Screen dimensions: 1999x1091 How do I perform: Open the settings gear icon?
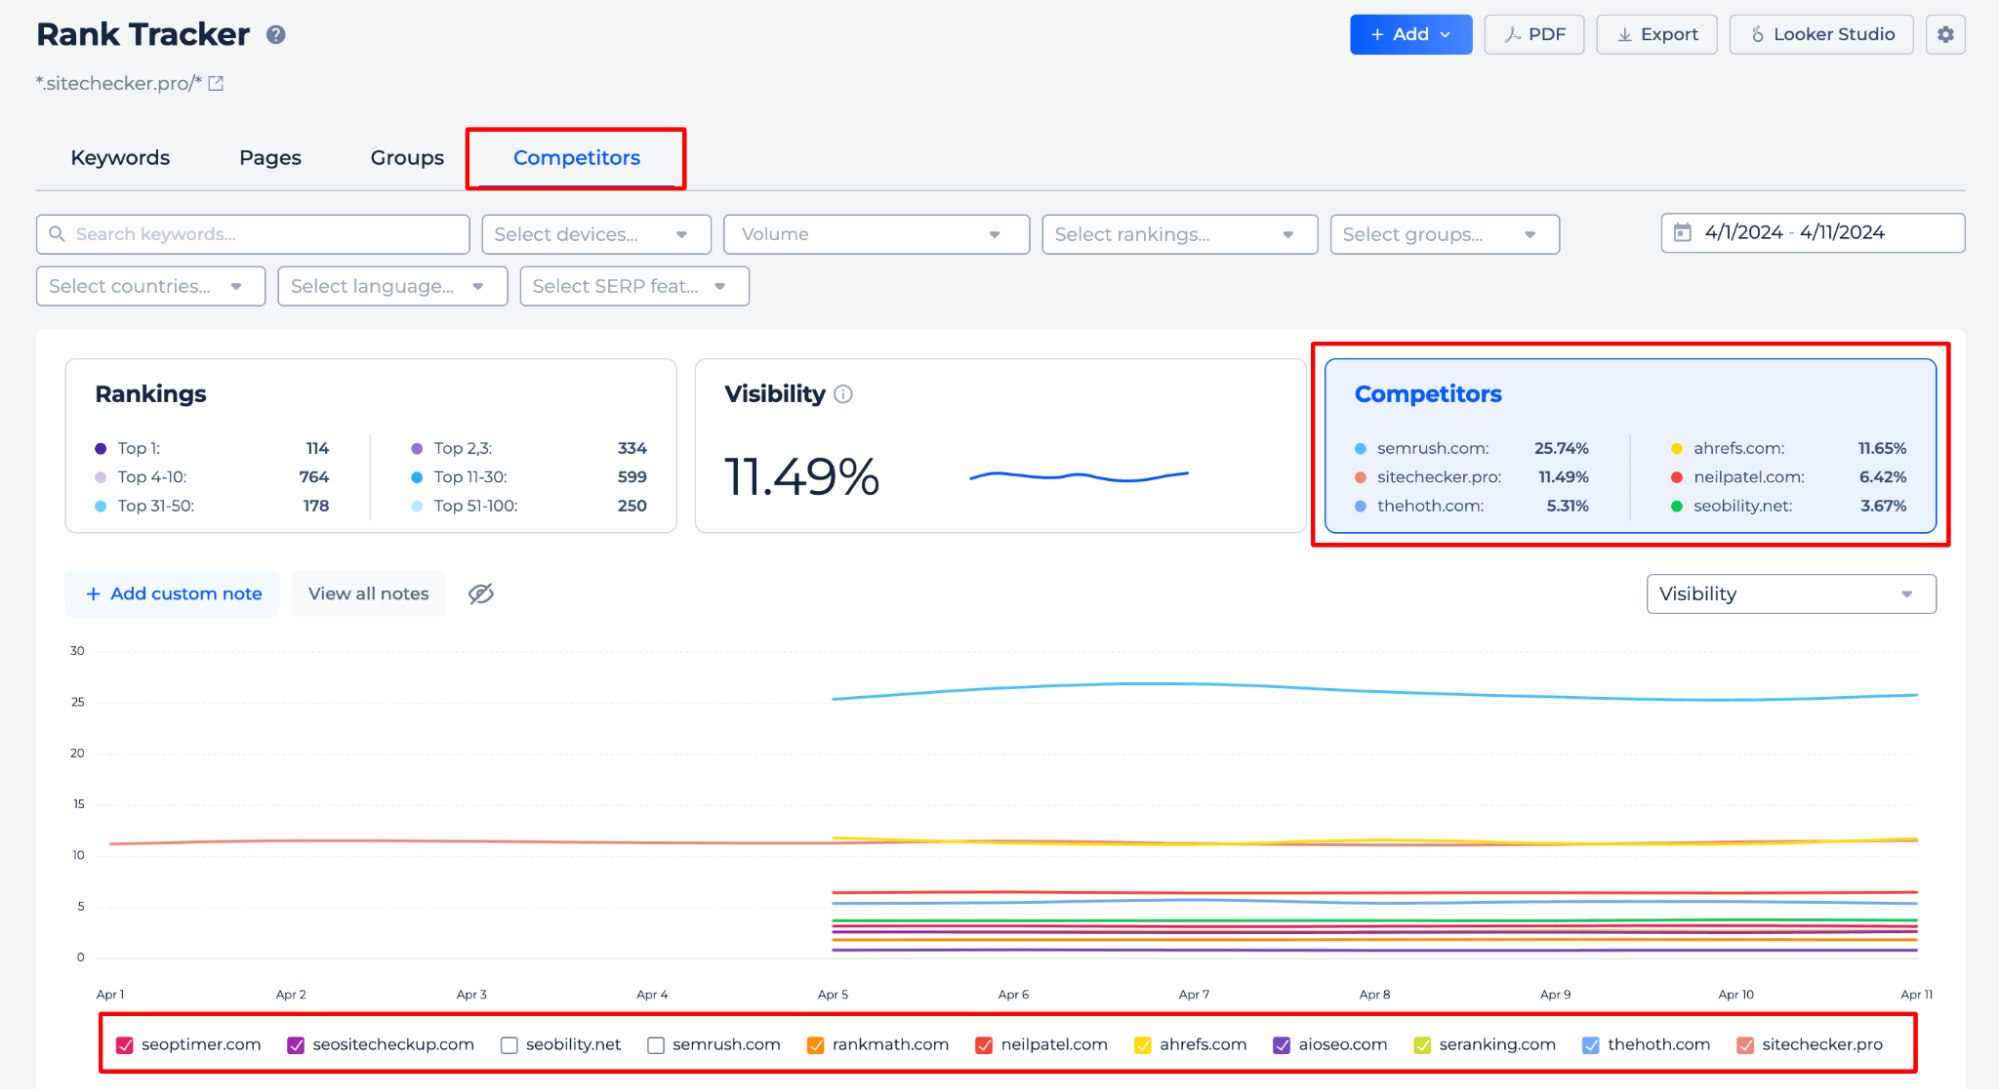coord(1945,35)
